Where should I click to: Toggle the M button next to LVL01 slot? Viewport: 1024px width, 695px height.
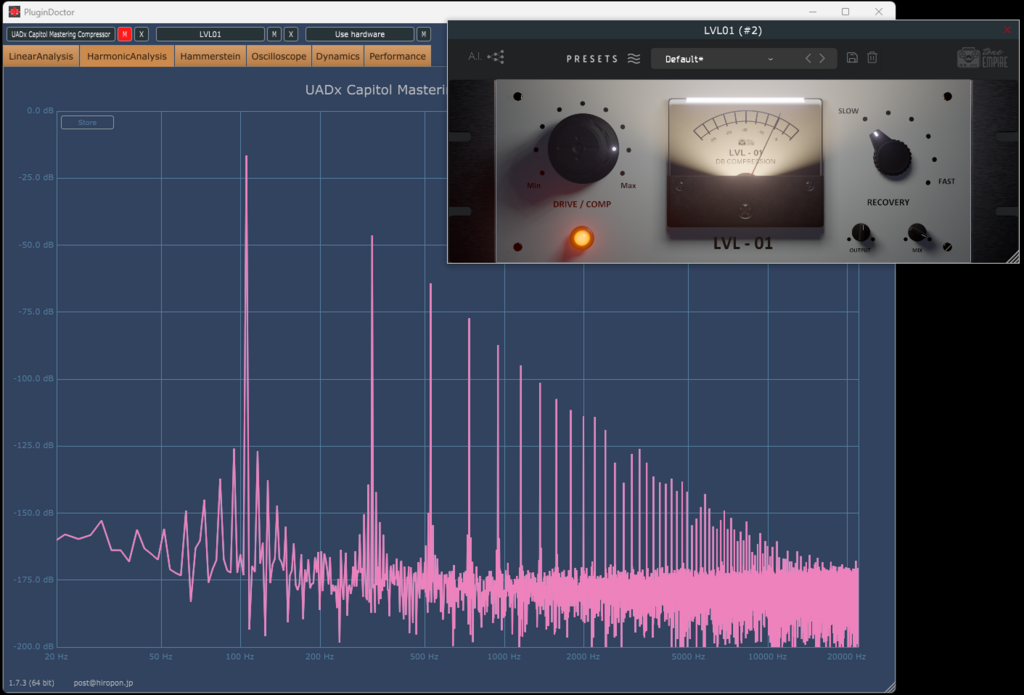tap(274, 34)
